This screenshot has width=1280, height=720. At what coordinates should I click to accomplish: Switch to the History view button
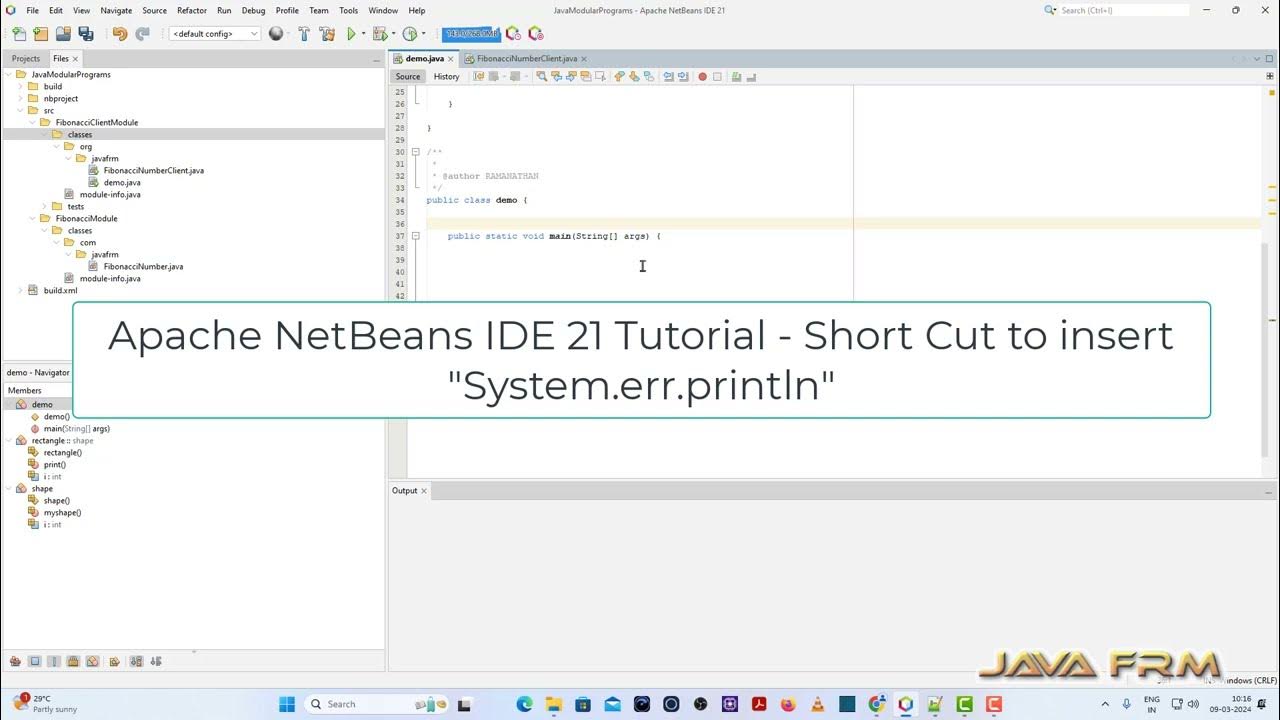446,76
